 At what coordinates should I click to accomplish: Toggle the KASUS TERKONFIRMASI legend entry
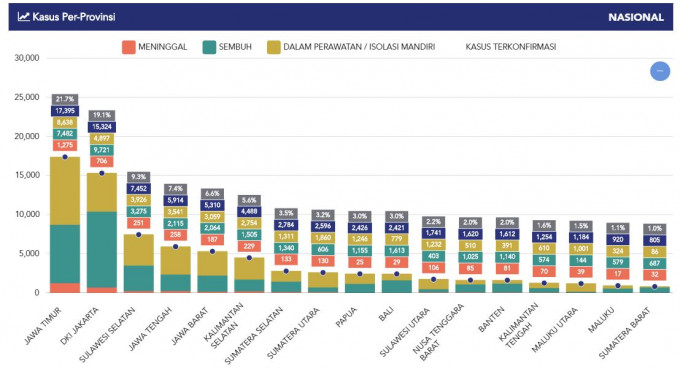click(510, 47)
